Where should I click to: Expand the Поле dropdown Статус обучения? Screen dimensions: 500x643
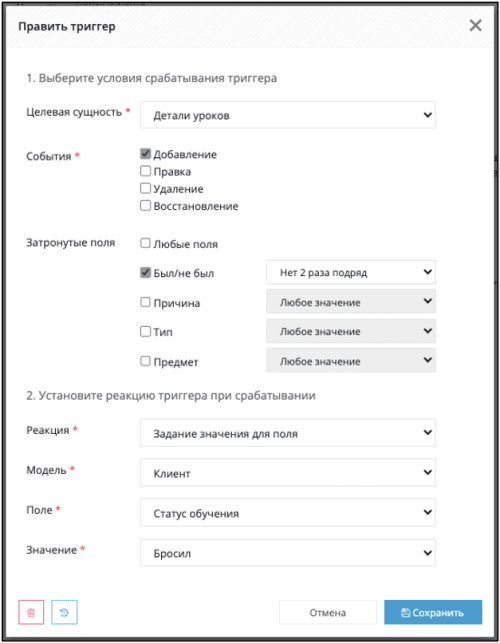click(x=288, y=513)
